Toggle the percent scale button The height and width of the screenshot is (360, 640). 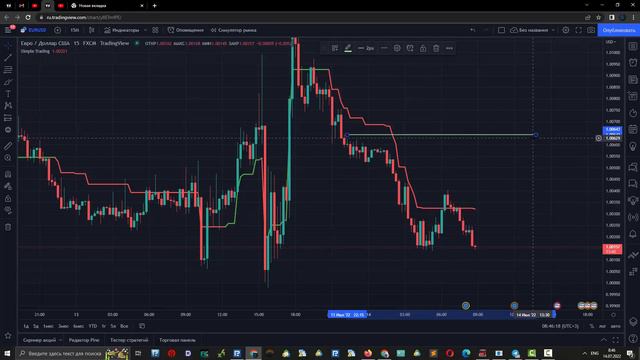(x=592, y=326)
